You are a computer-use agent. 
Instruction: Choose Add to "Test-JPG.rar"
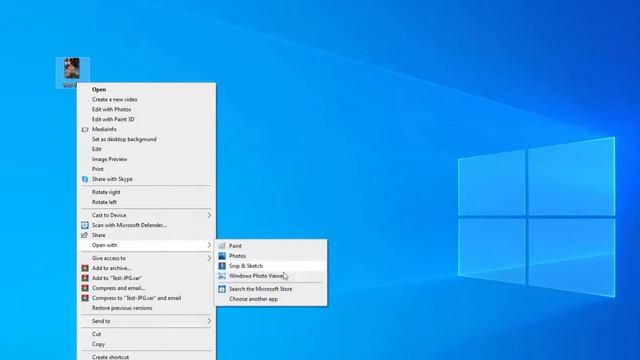tap(146, 278)
